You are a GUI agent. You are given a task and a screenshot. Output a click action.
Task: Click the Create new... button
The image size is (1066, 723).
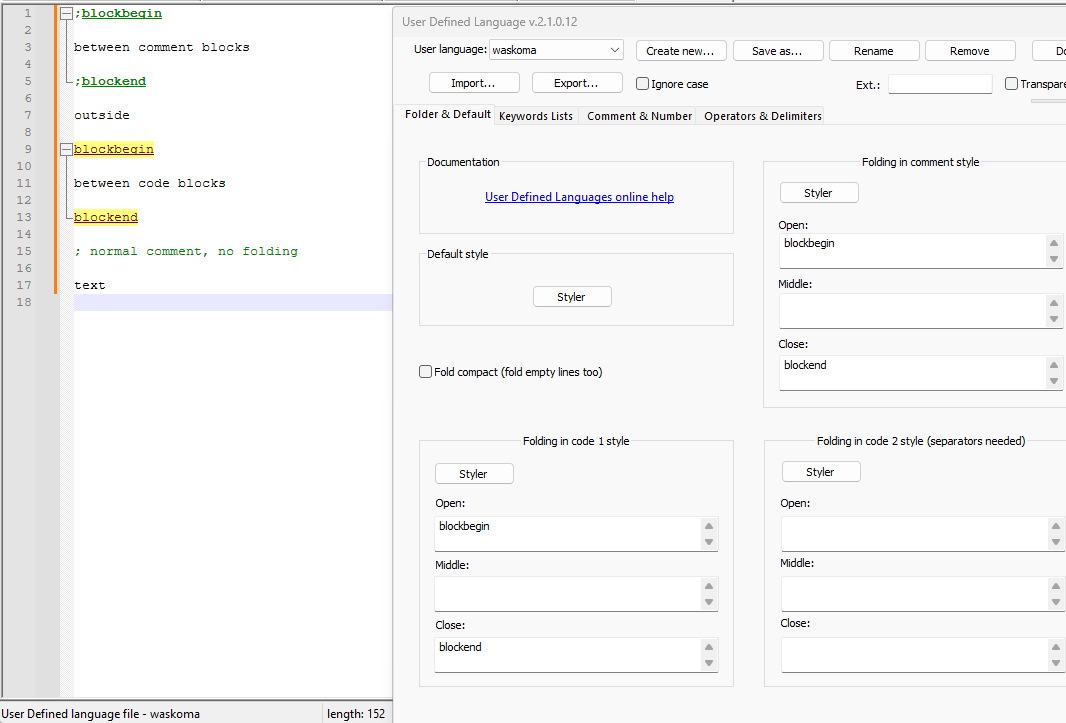click(x=680, y=51)
